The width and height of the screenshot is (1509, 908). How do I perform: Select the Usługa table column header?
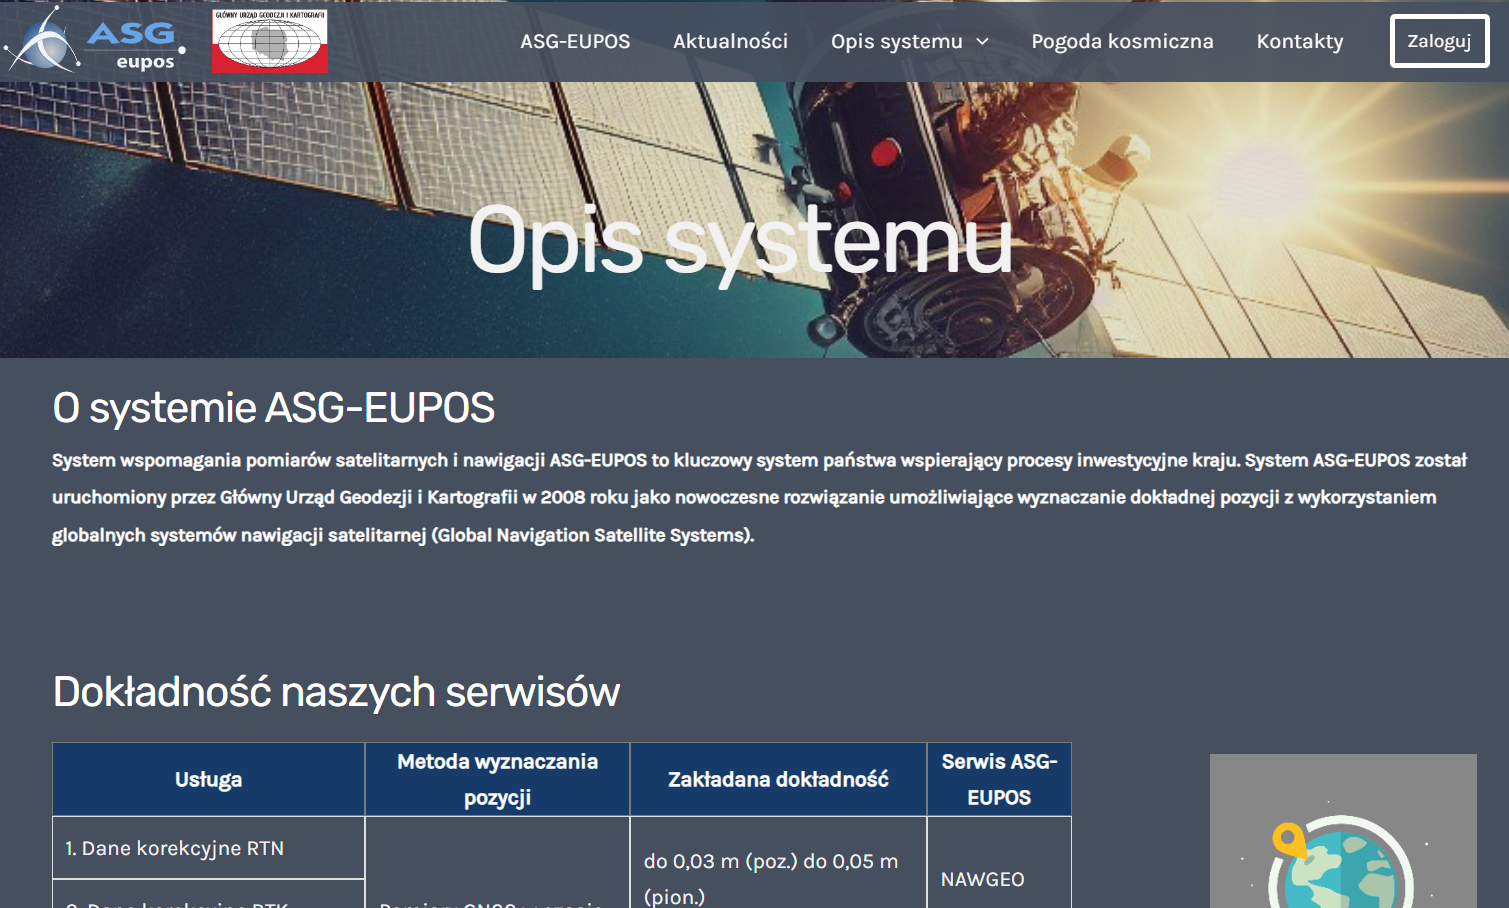(208, 780)
